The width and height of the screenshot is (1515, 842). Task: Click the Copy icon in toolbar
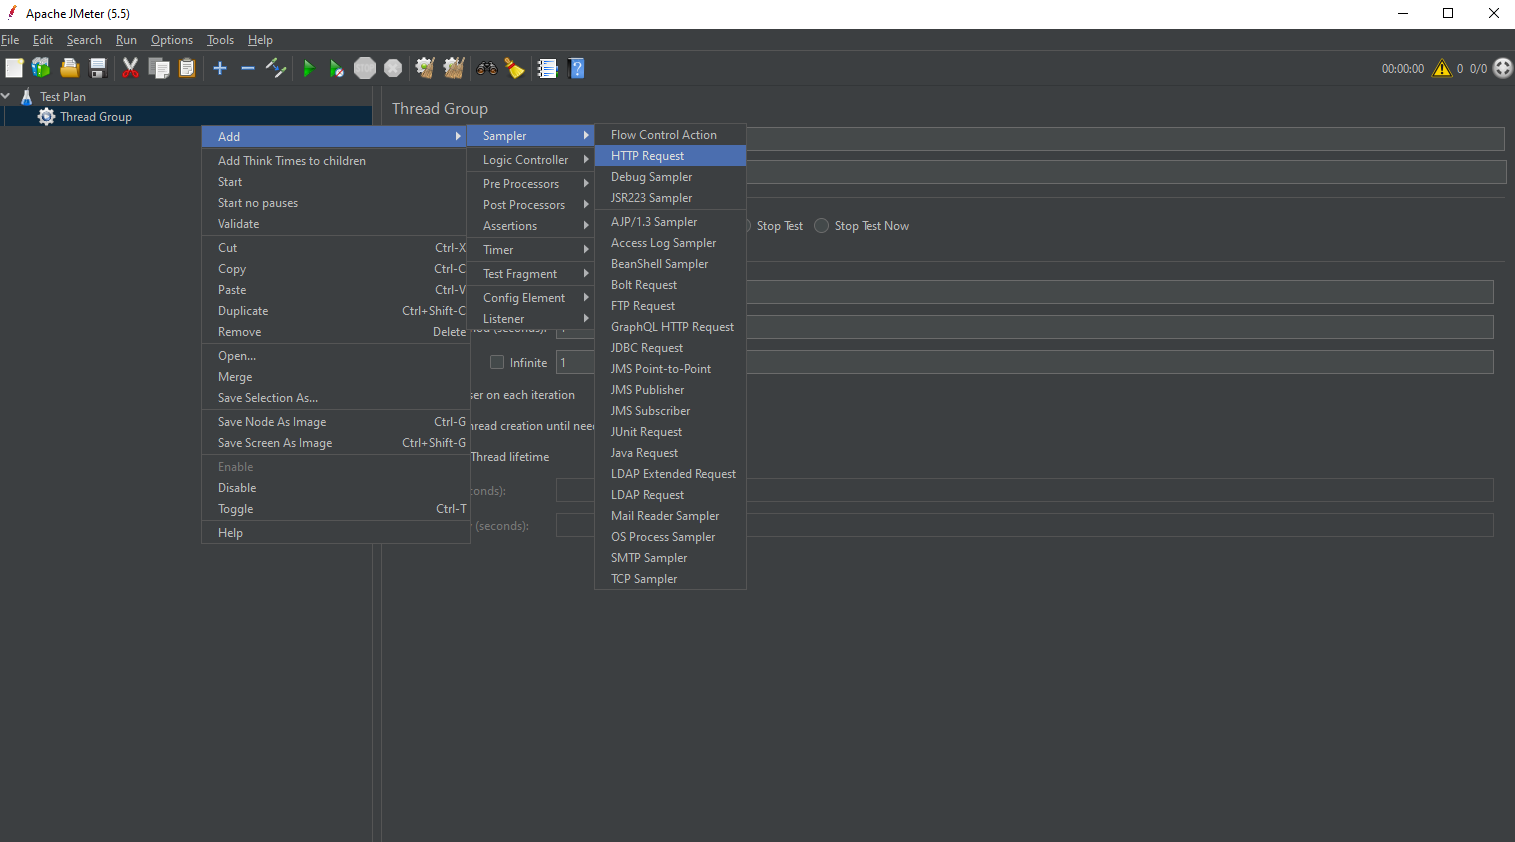[x=159, y=68]
